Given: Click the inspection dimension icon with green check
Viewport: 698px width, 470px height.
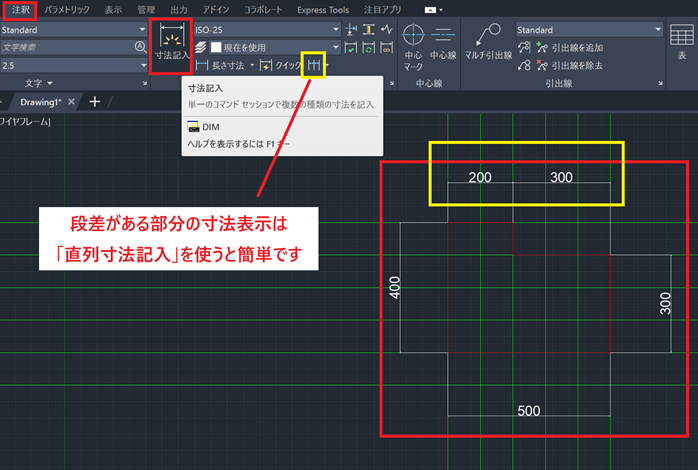Looking at the screenshot, I should point(351,48).
